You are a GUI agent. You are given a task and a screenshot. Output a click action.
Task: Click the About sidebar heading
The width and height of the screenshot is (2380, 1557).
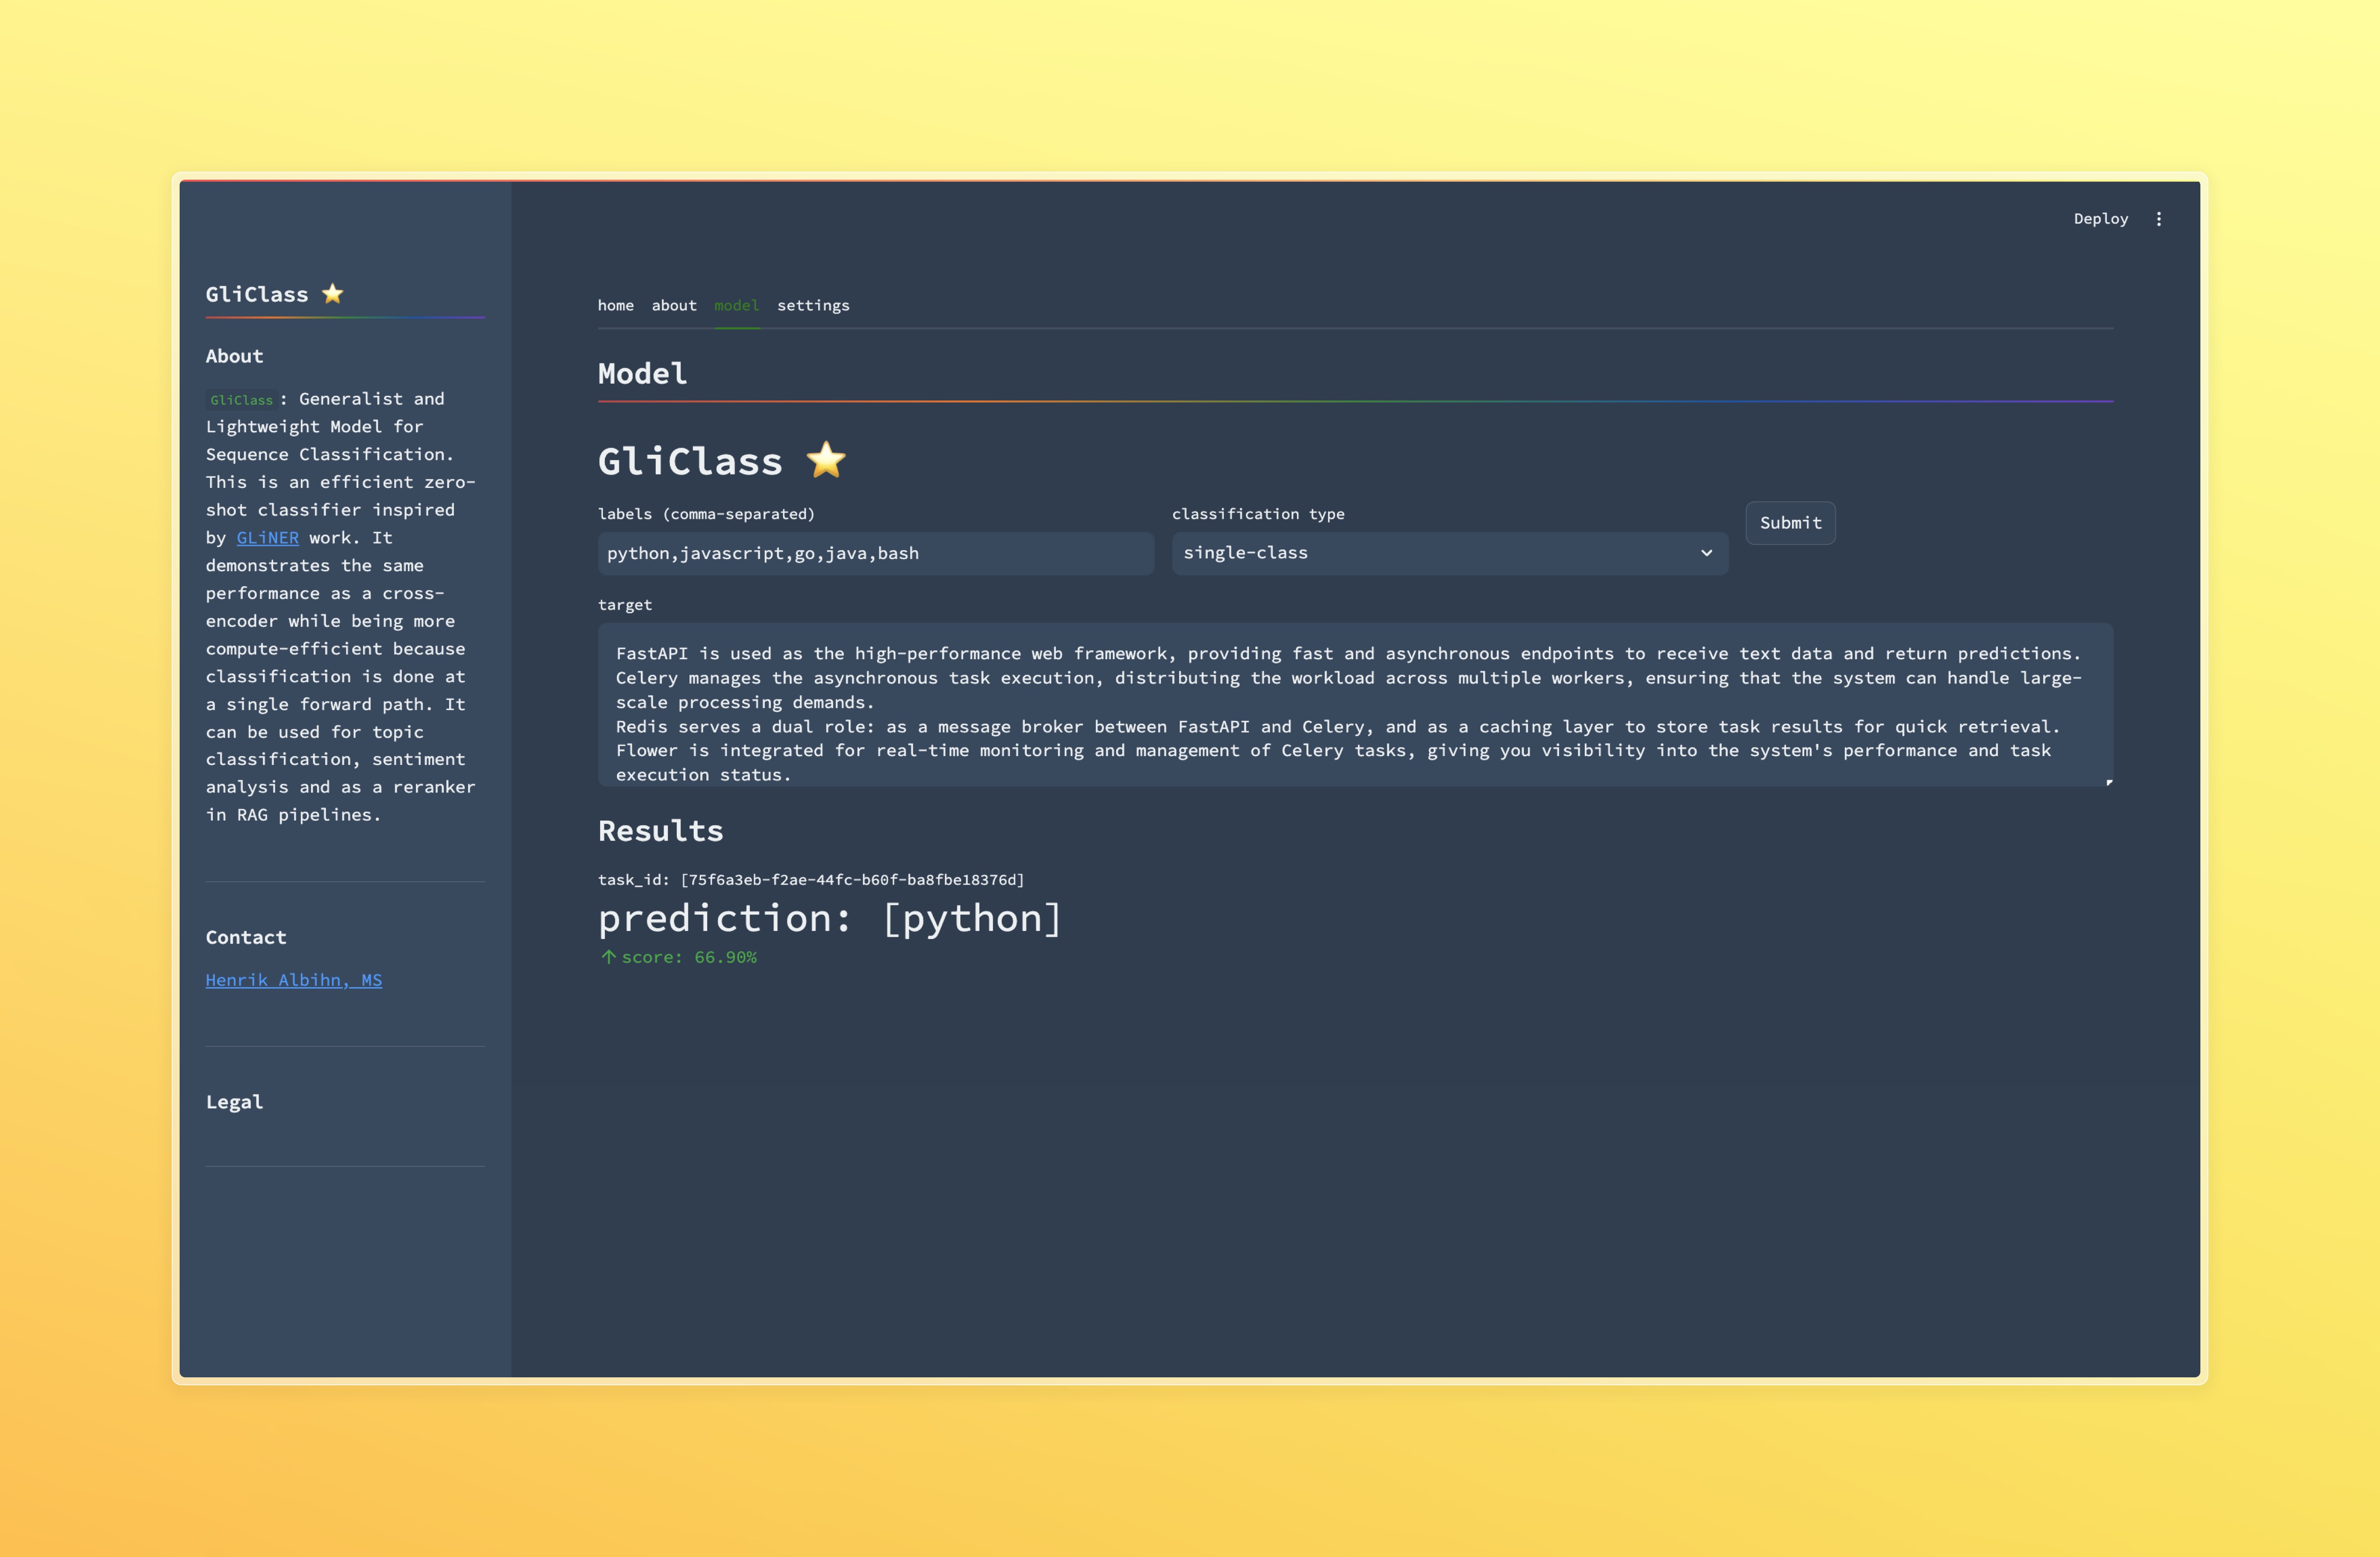coord(234,356)
